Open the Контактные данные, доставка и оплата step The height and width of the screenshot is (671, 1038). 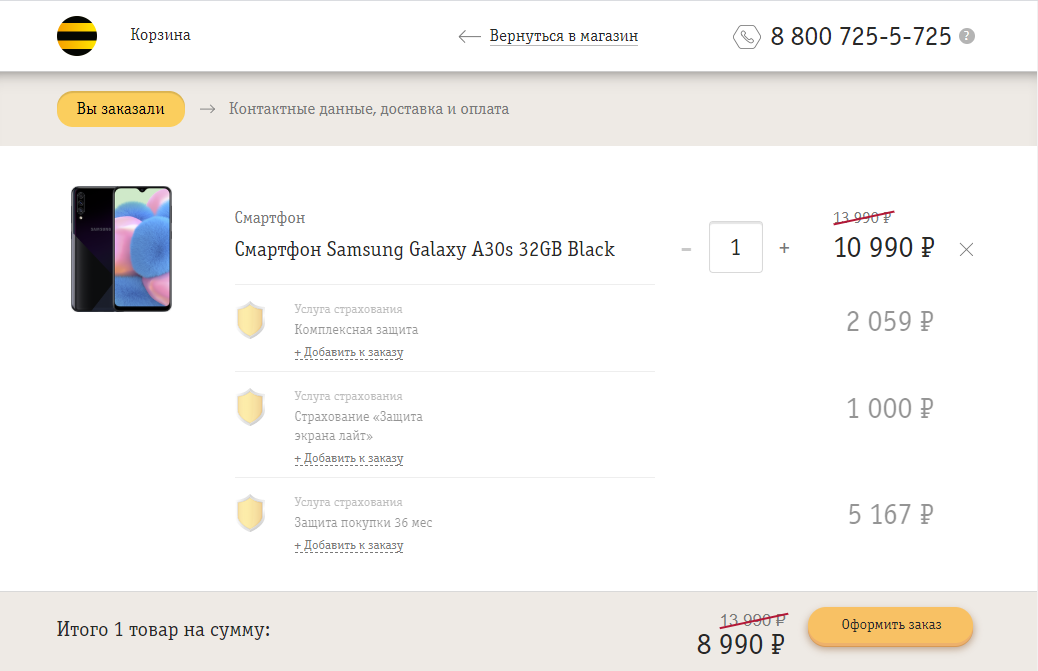point(369,109)
